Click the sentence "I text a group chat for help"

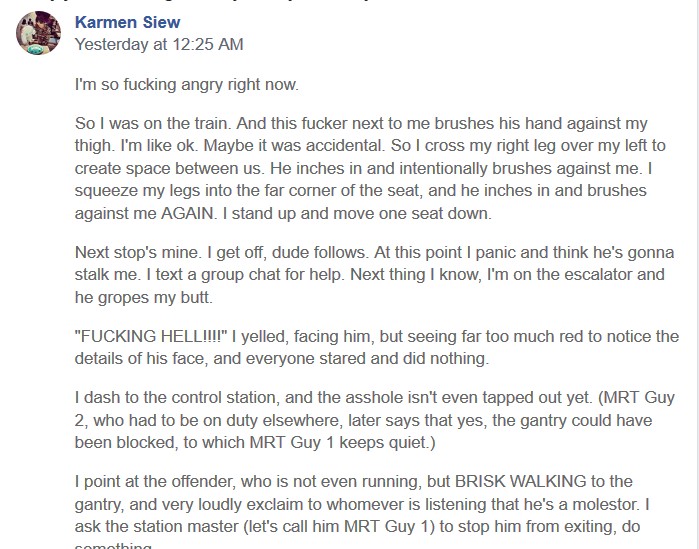pyautogui.click(x=245, y=274)
